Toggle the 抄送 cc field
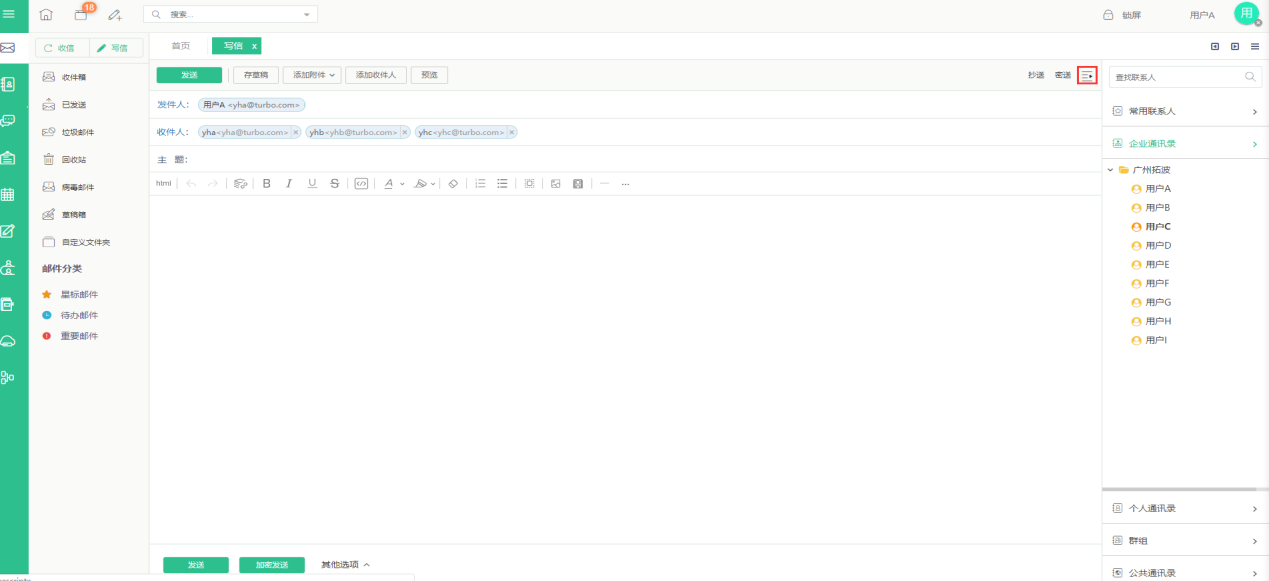 click(x=1036, y=75)
